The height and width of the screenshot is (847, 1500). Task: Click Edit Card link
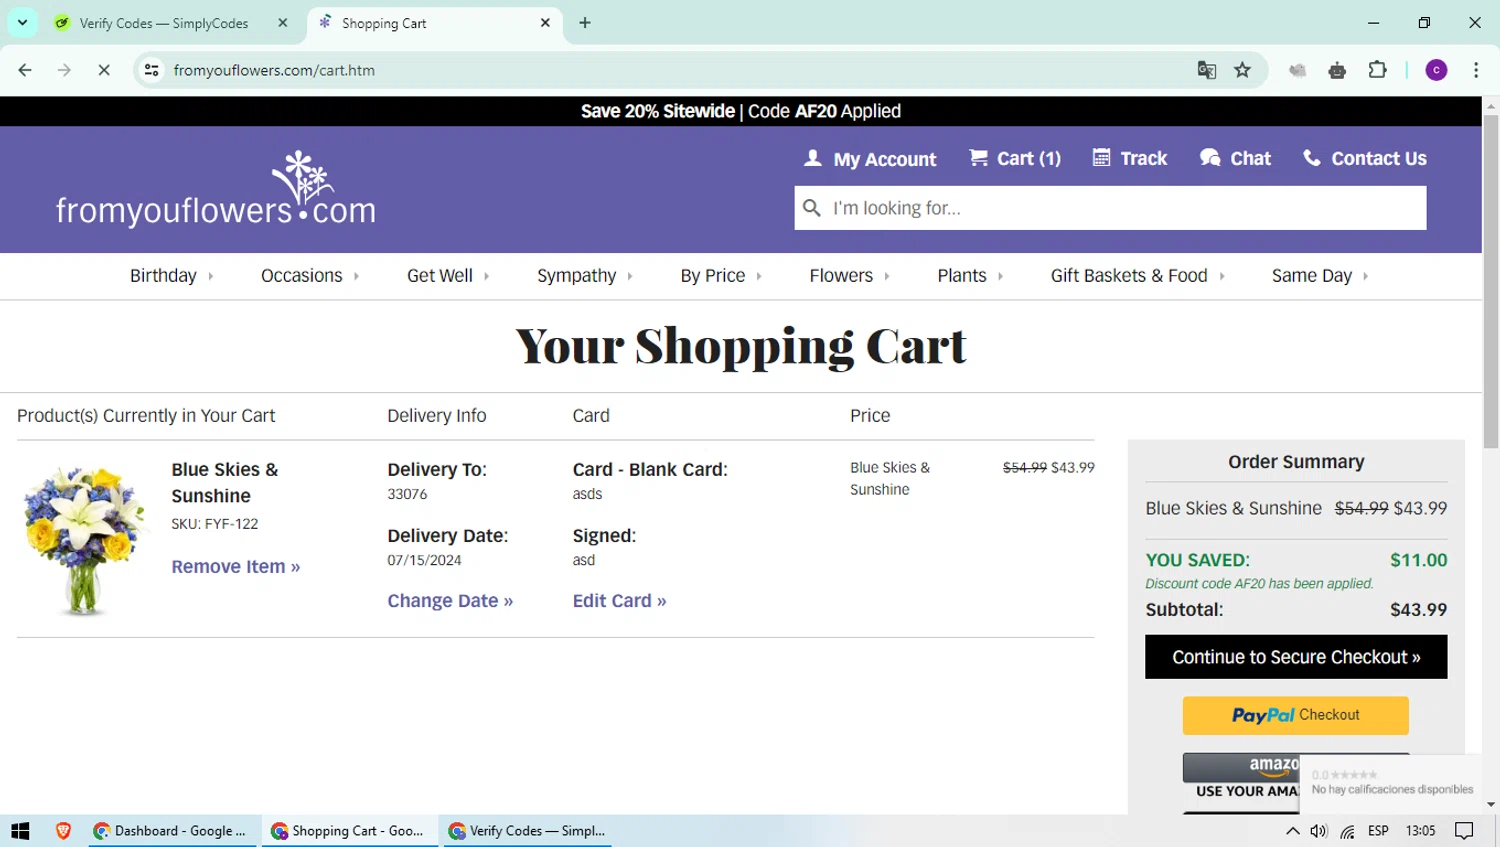(619, 601)
